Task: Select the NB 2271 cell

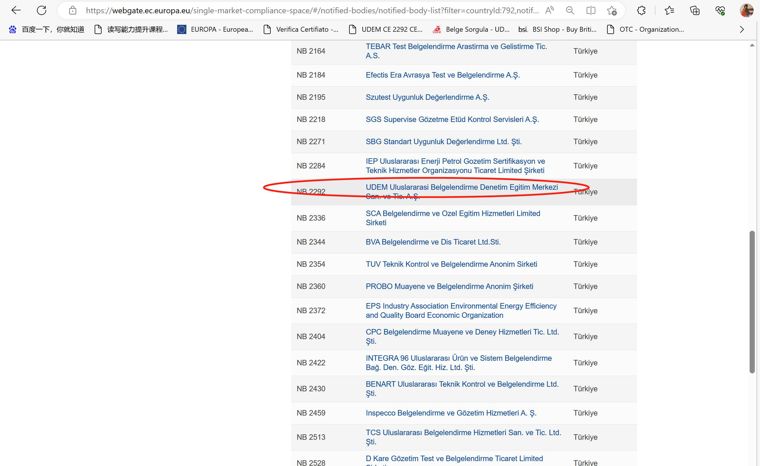Action: pos(311,142)
